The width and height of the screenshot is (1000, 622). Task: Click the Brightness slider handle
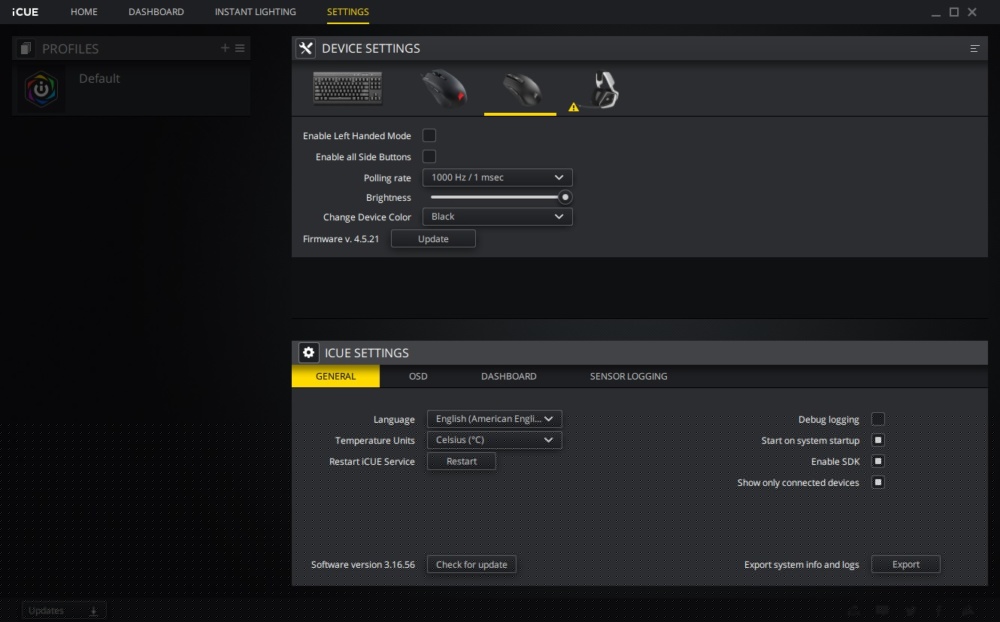(565, 197)
